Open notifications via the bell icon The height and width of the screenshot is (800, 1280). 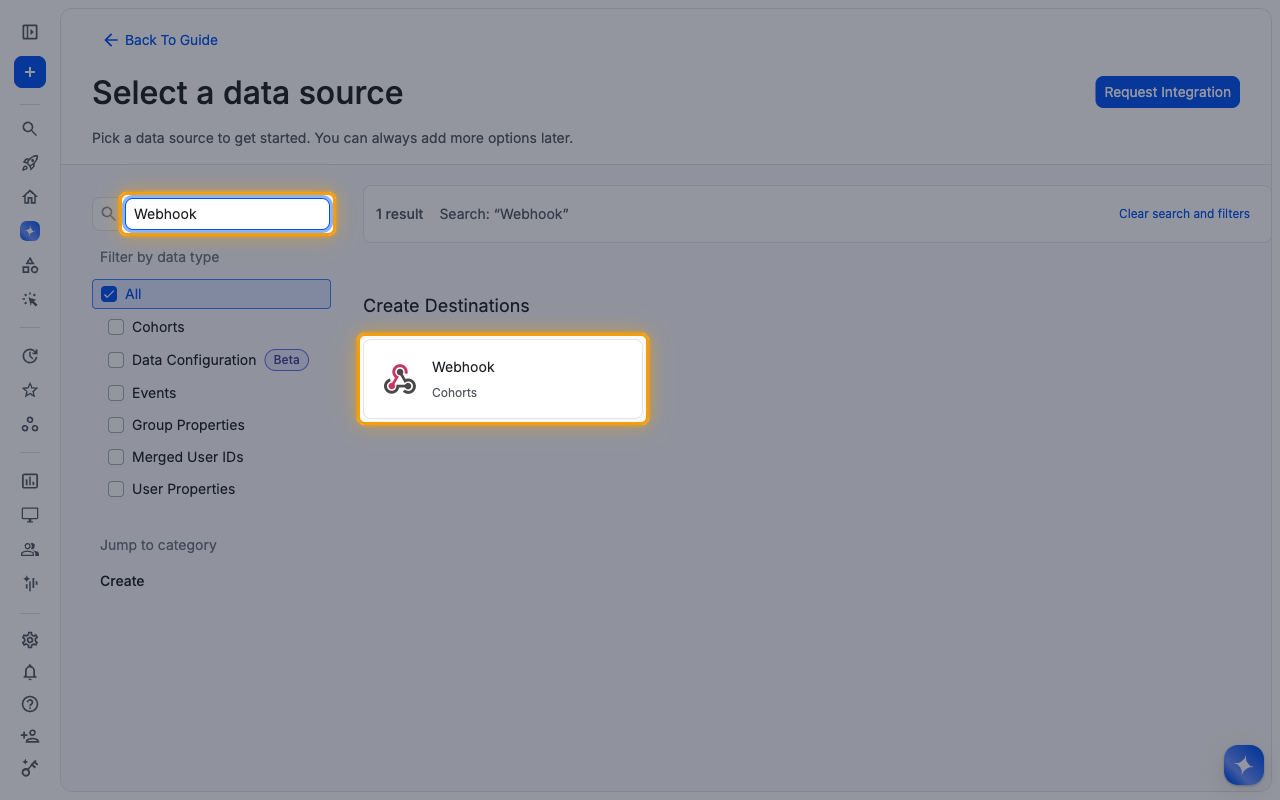tap(30, 672)
